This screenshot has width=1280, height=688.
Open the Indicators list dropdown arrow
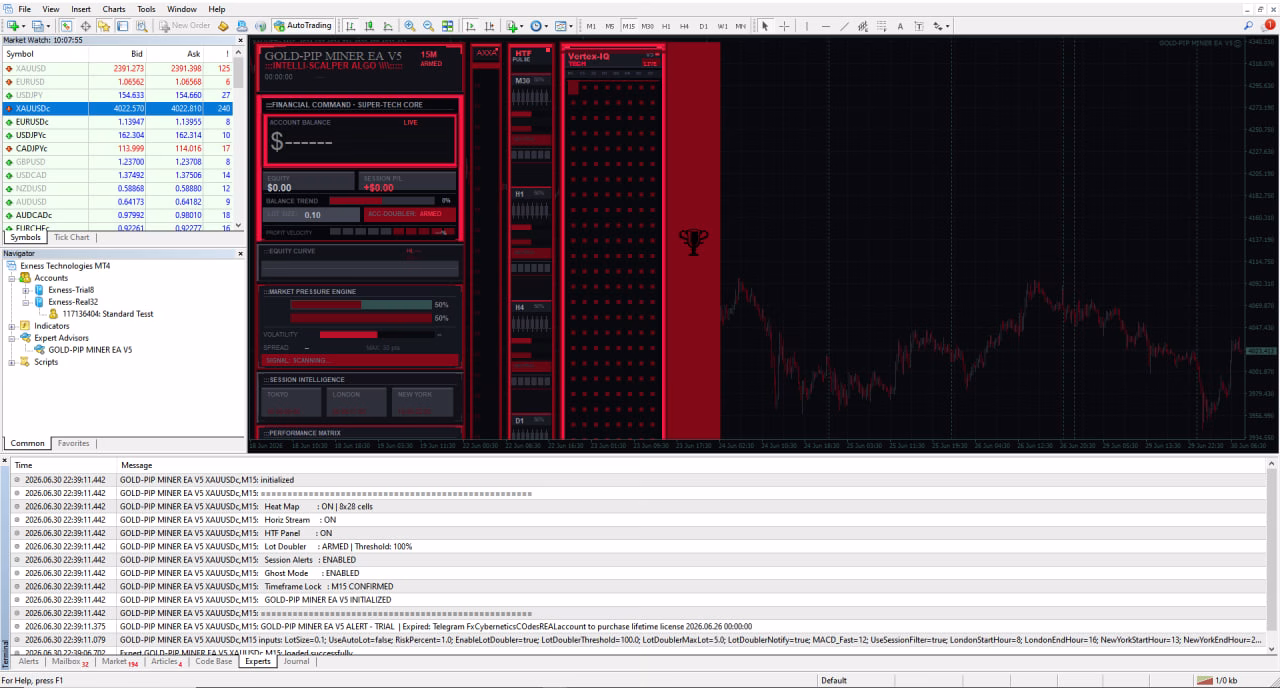tap(522, 25)
